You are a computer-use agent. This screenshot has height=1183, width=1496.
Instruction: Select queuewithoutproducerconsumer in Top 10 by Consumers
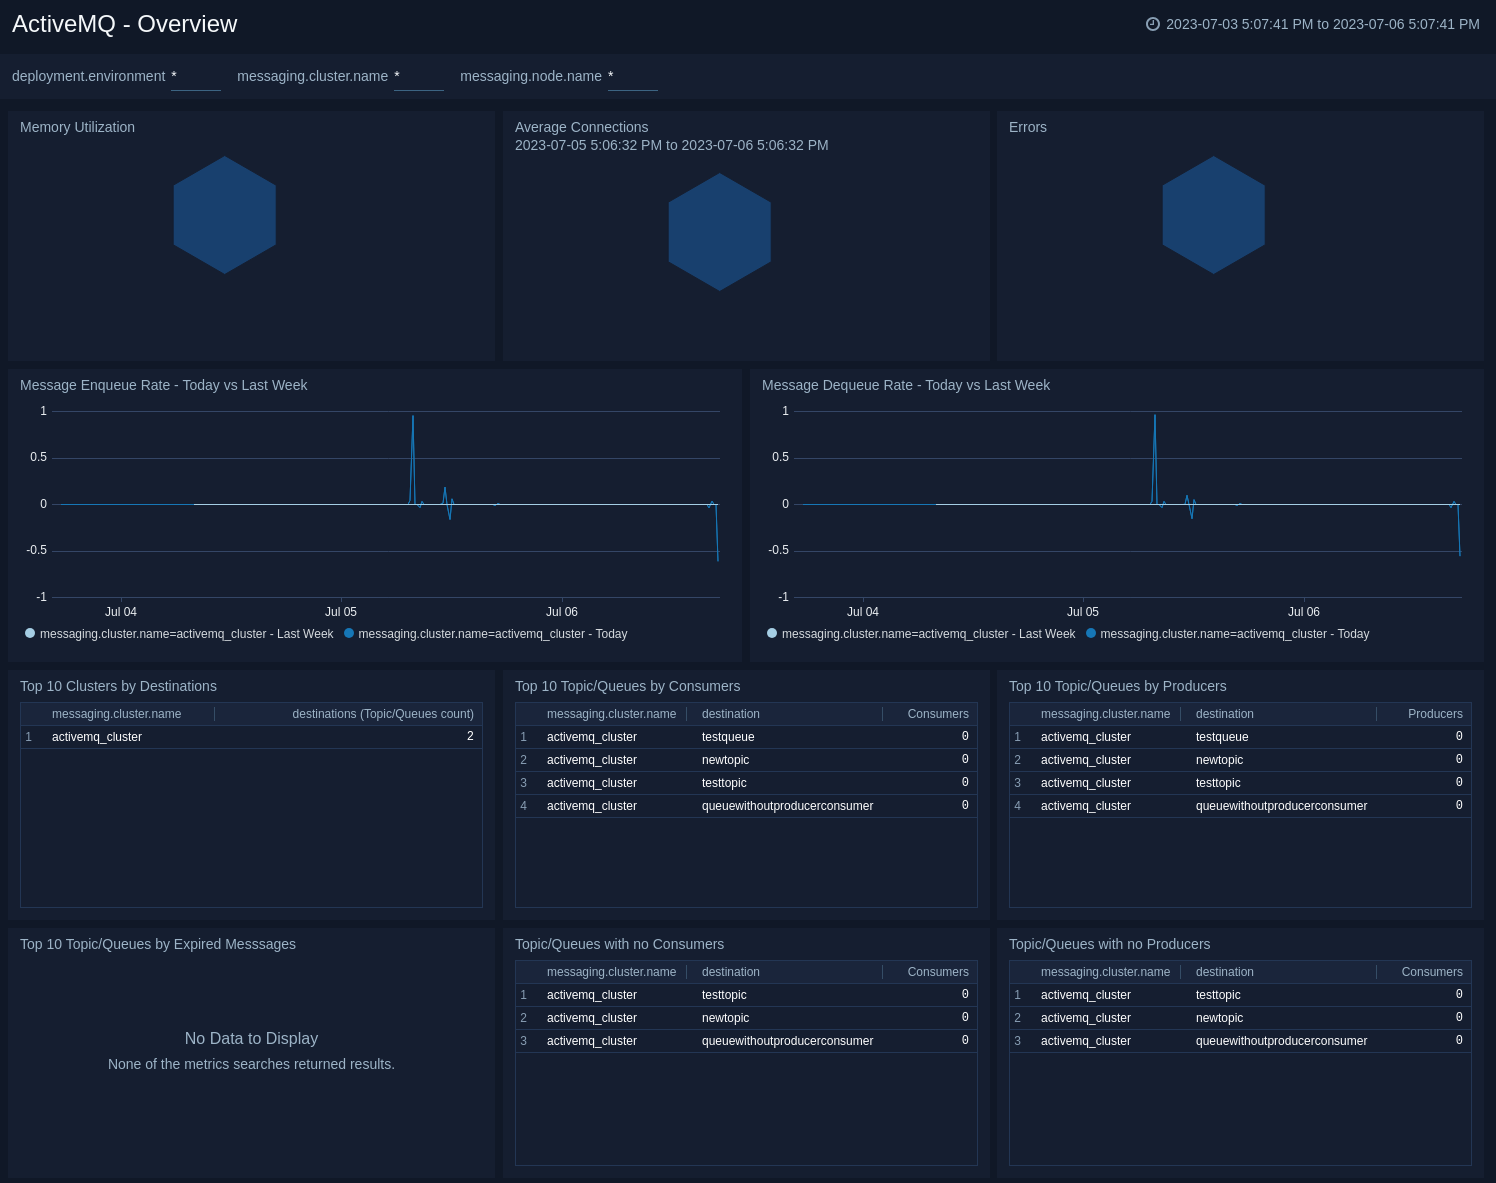click(x=788, y=806)
